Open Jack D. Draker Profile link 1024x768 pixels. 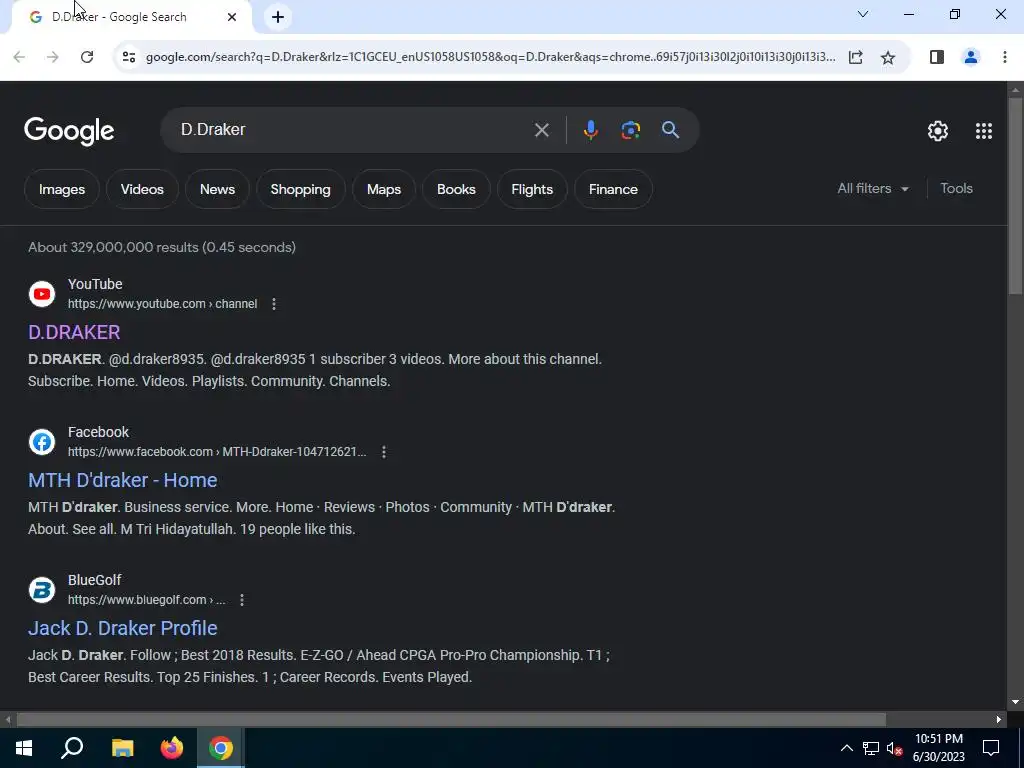123,628
